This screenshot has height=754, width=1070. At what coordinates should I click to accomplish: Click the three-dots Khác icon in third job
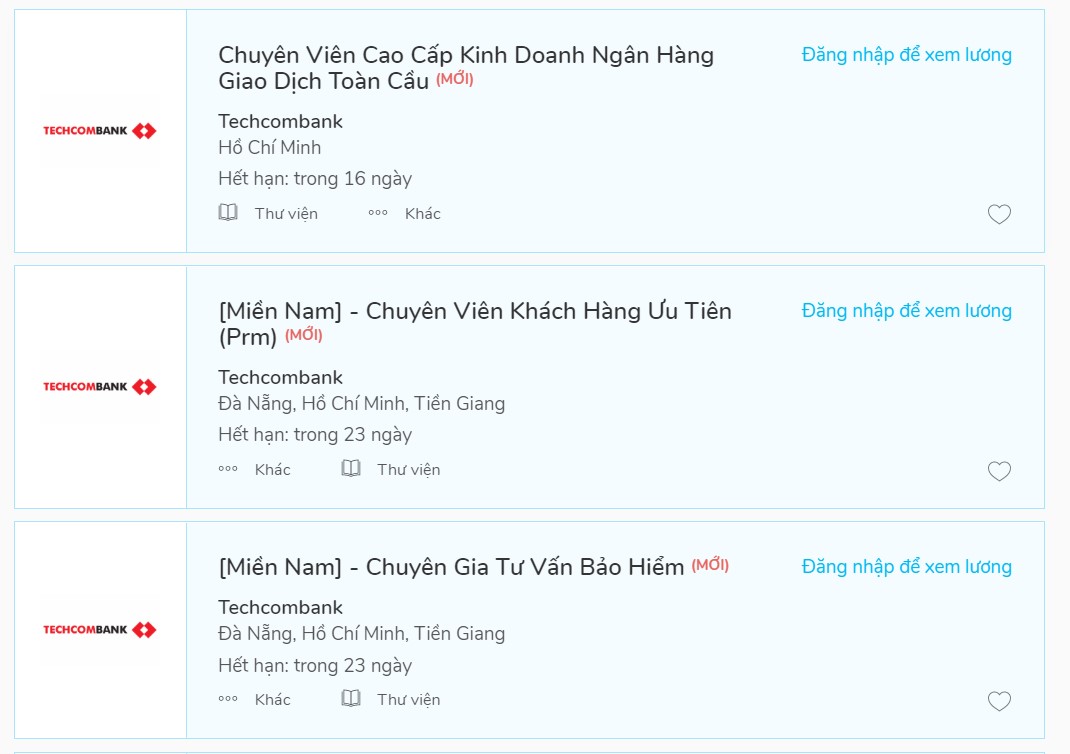228,699
